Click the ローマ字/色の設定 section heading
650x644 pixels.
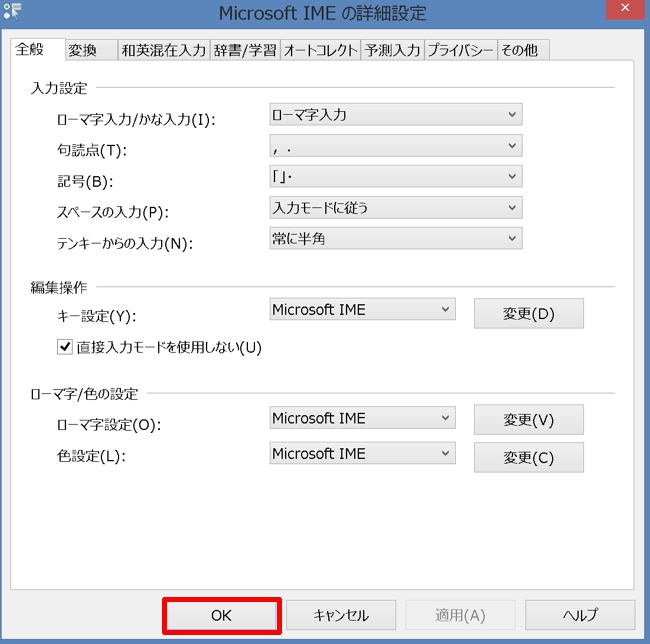(x=84, y=394)
